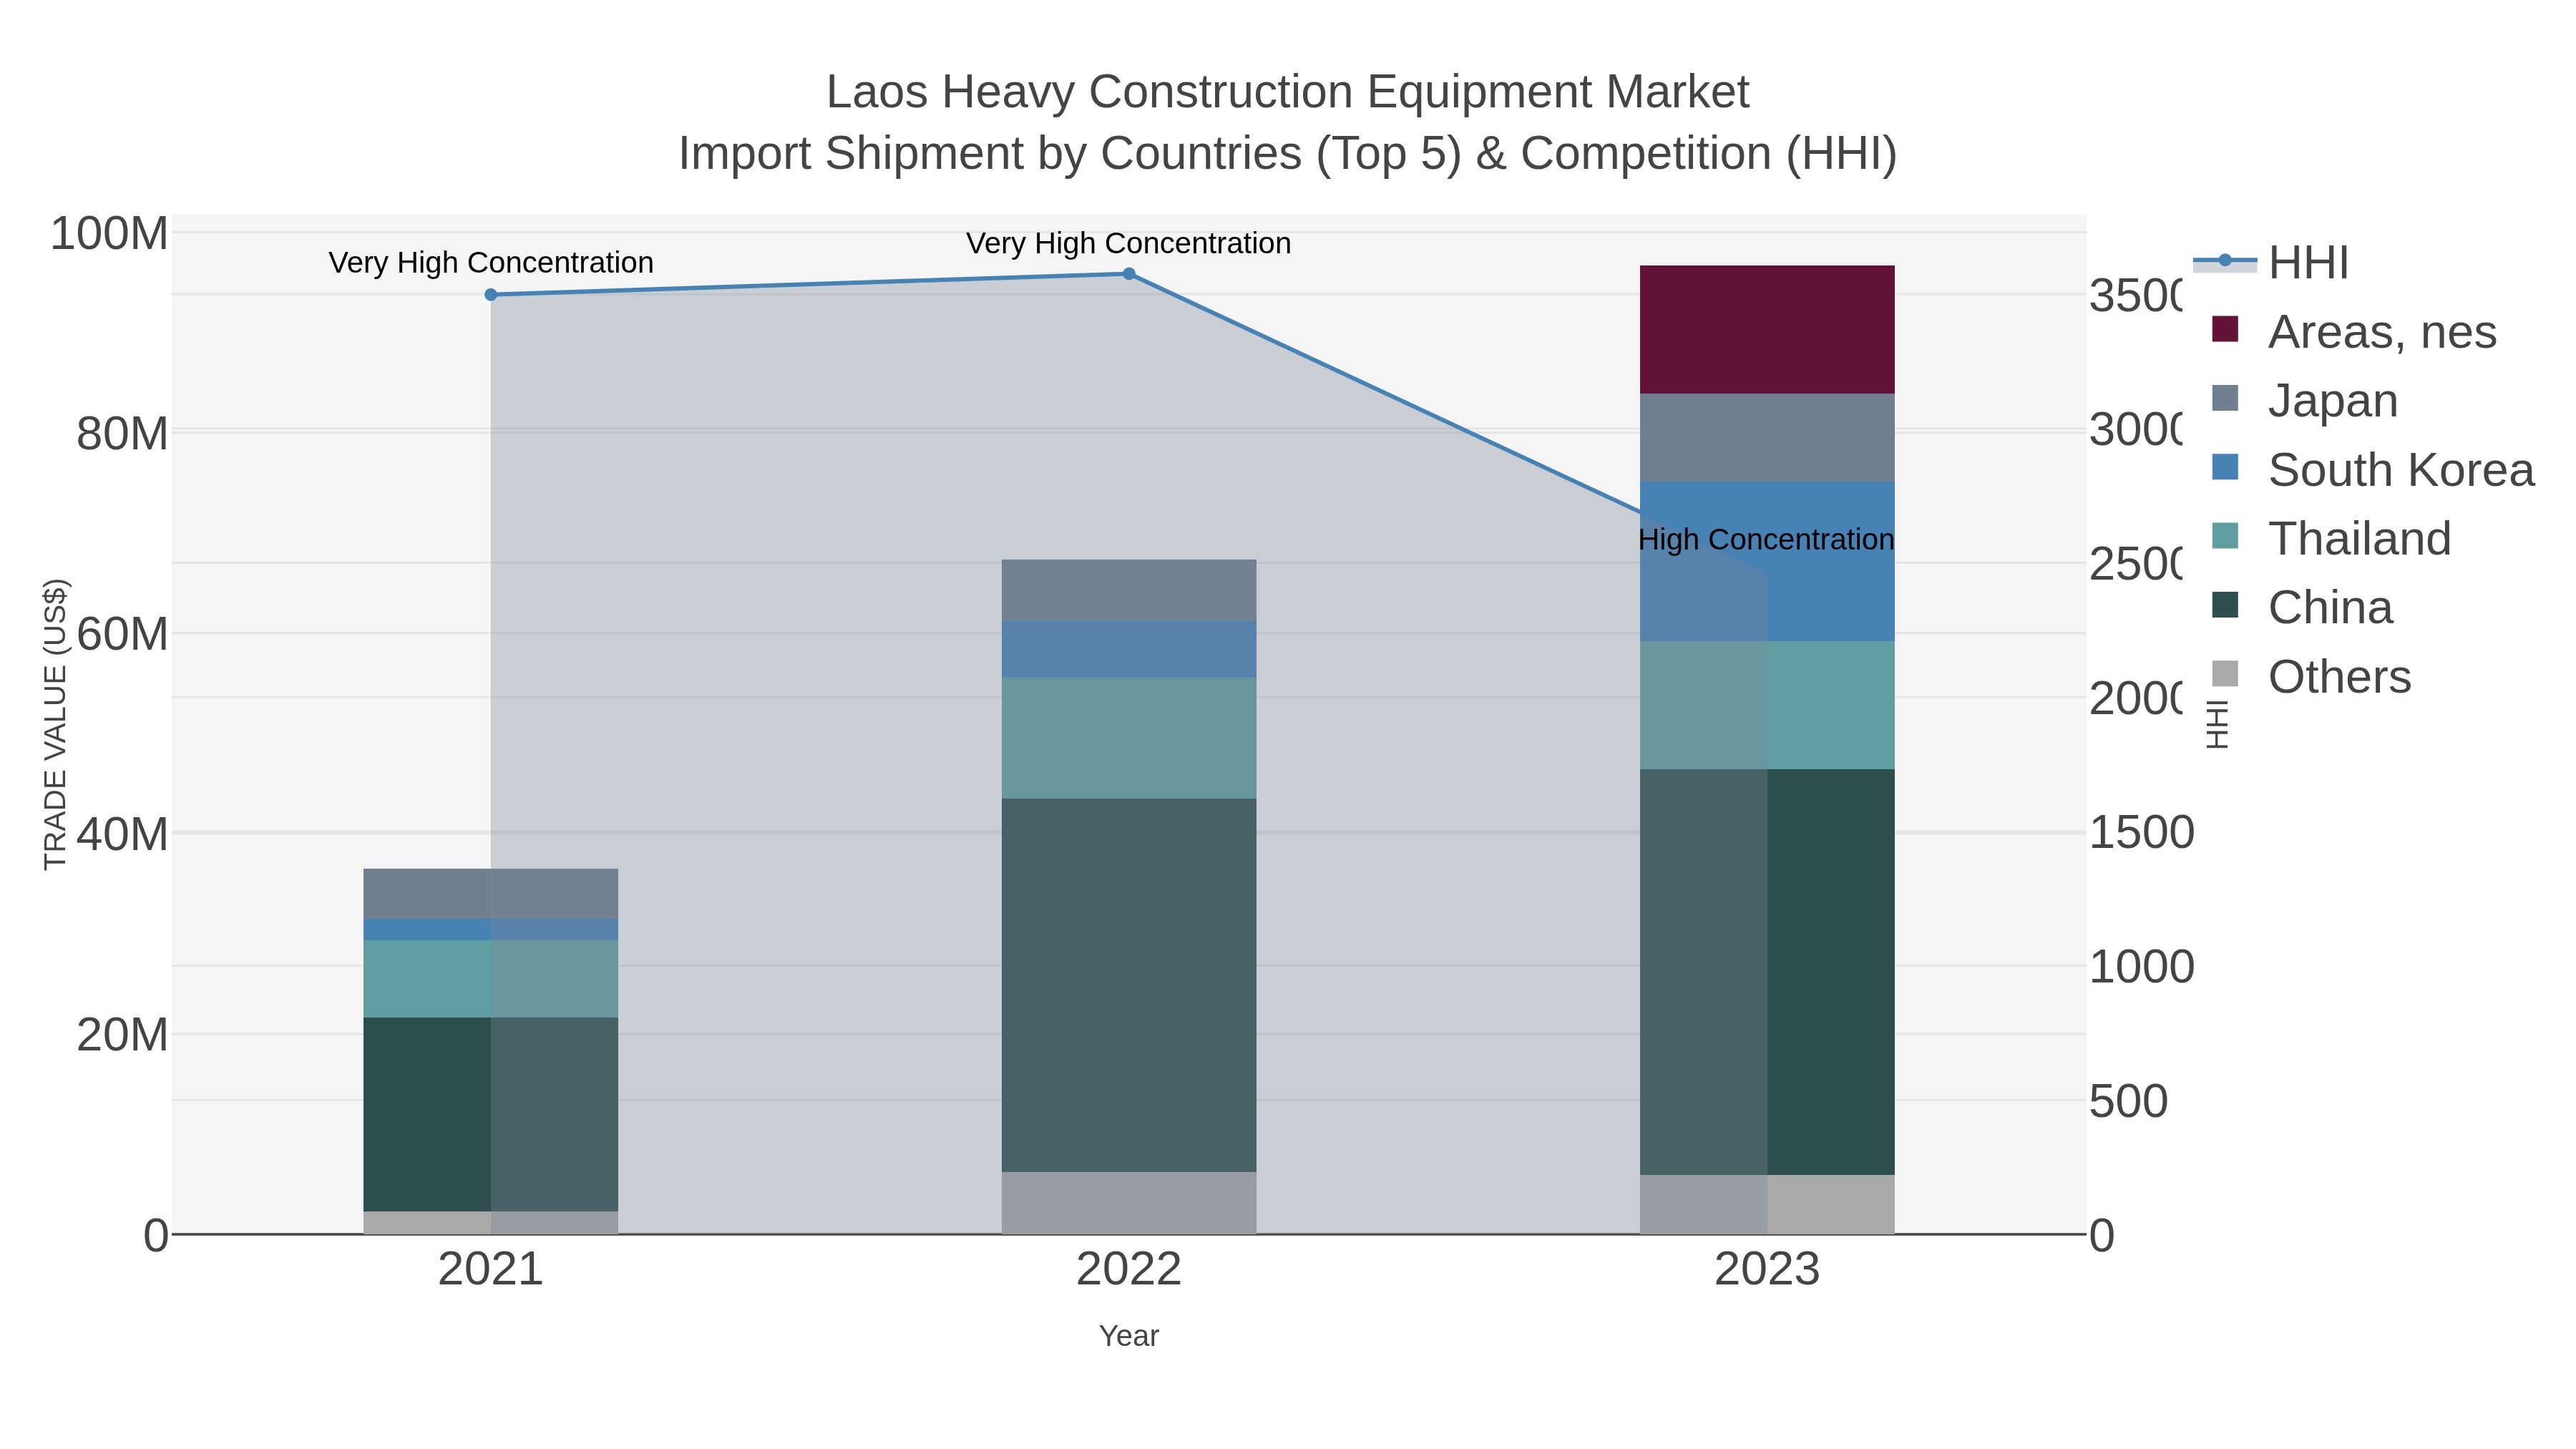This screenshot has width=2576, height=1449.
Task: Toggle the China legend entry
Action: 2301,608
